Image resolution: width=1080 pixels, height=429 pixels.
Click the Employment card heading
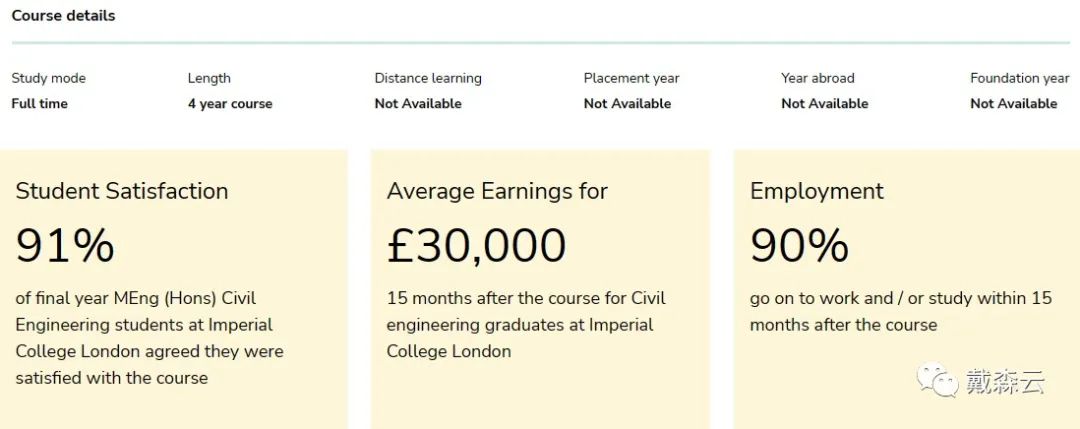point(817,191)
